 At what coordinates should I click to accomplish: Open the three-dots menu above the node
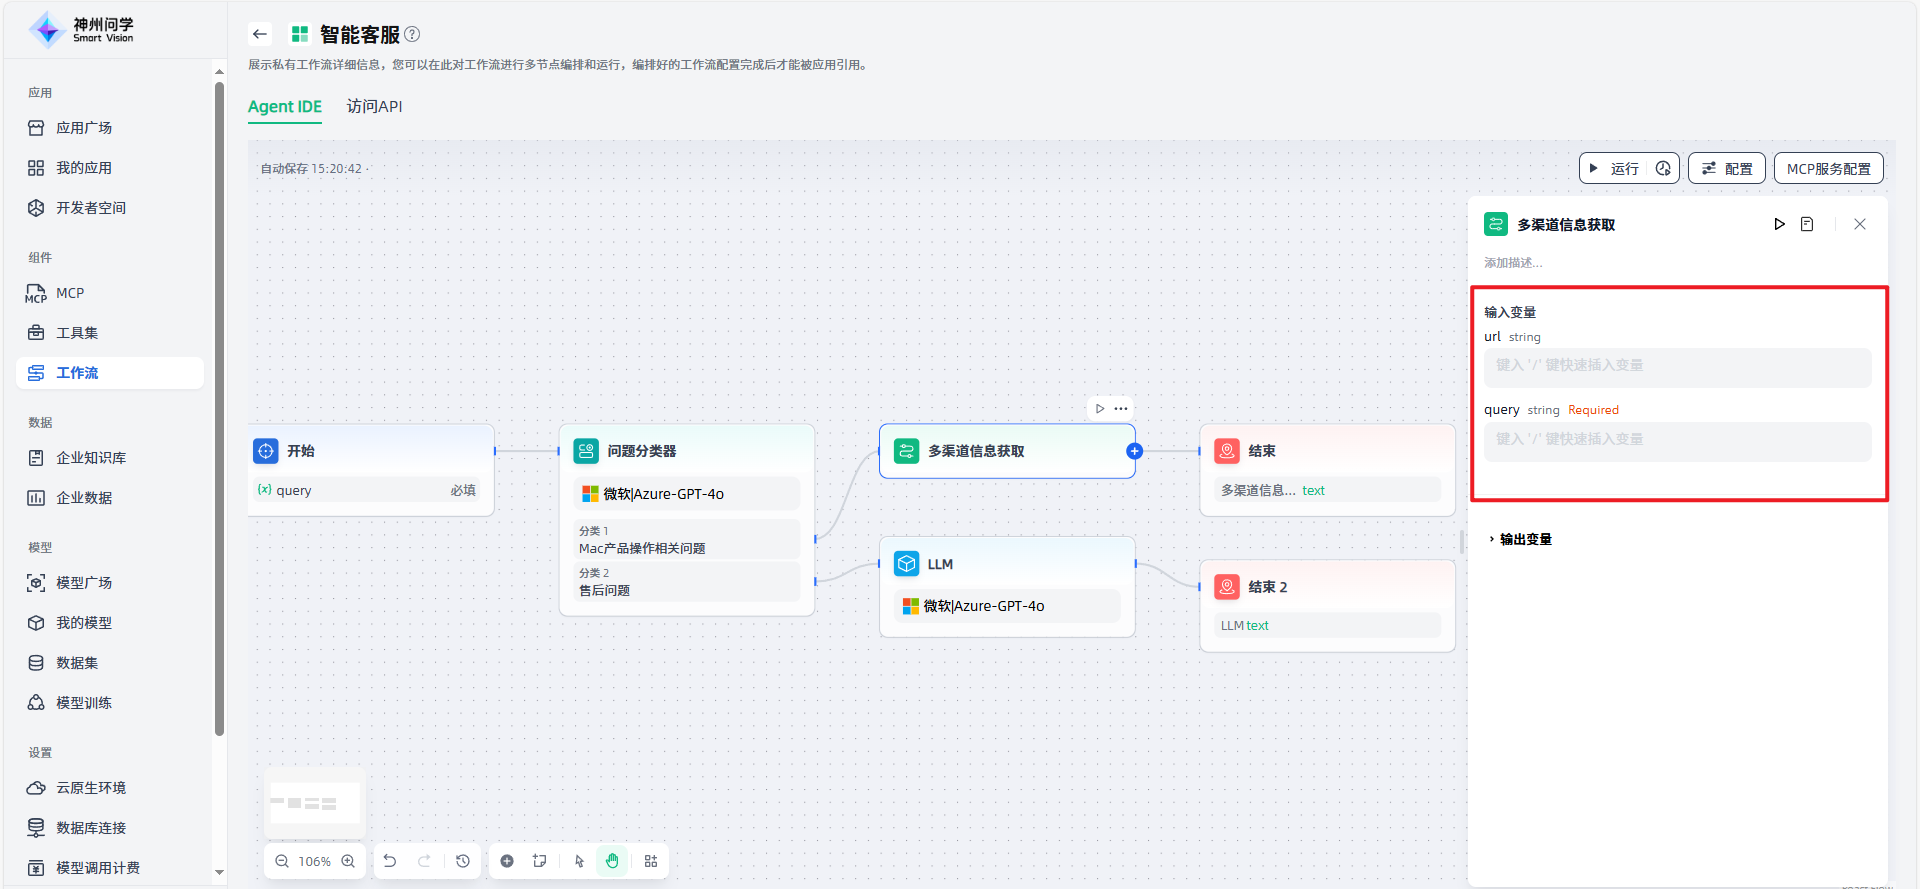(1121, 408)
